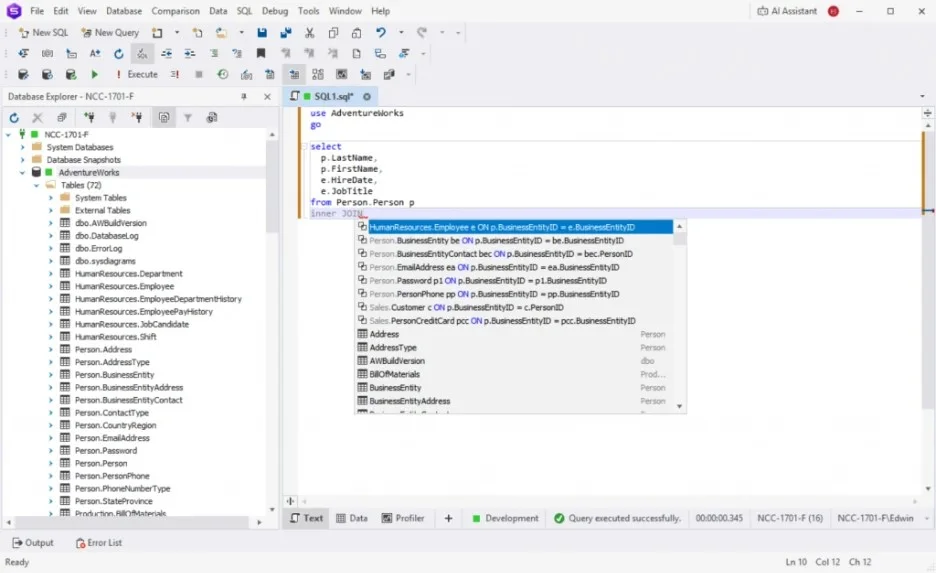Expand the Database Snapshots folder
The image size is (936, 573).
[23, 159]
